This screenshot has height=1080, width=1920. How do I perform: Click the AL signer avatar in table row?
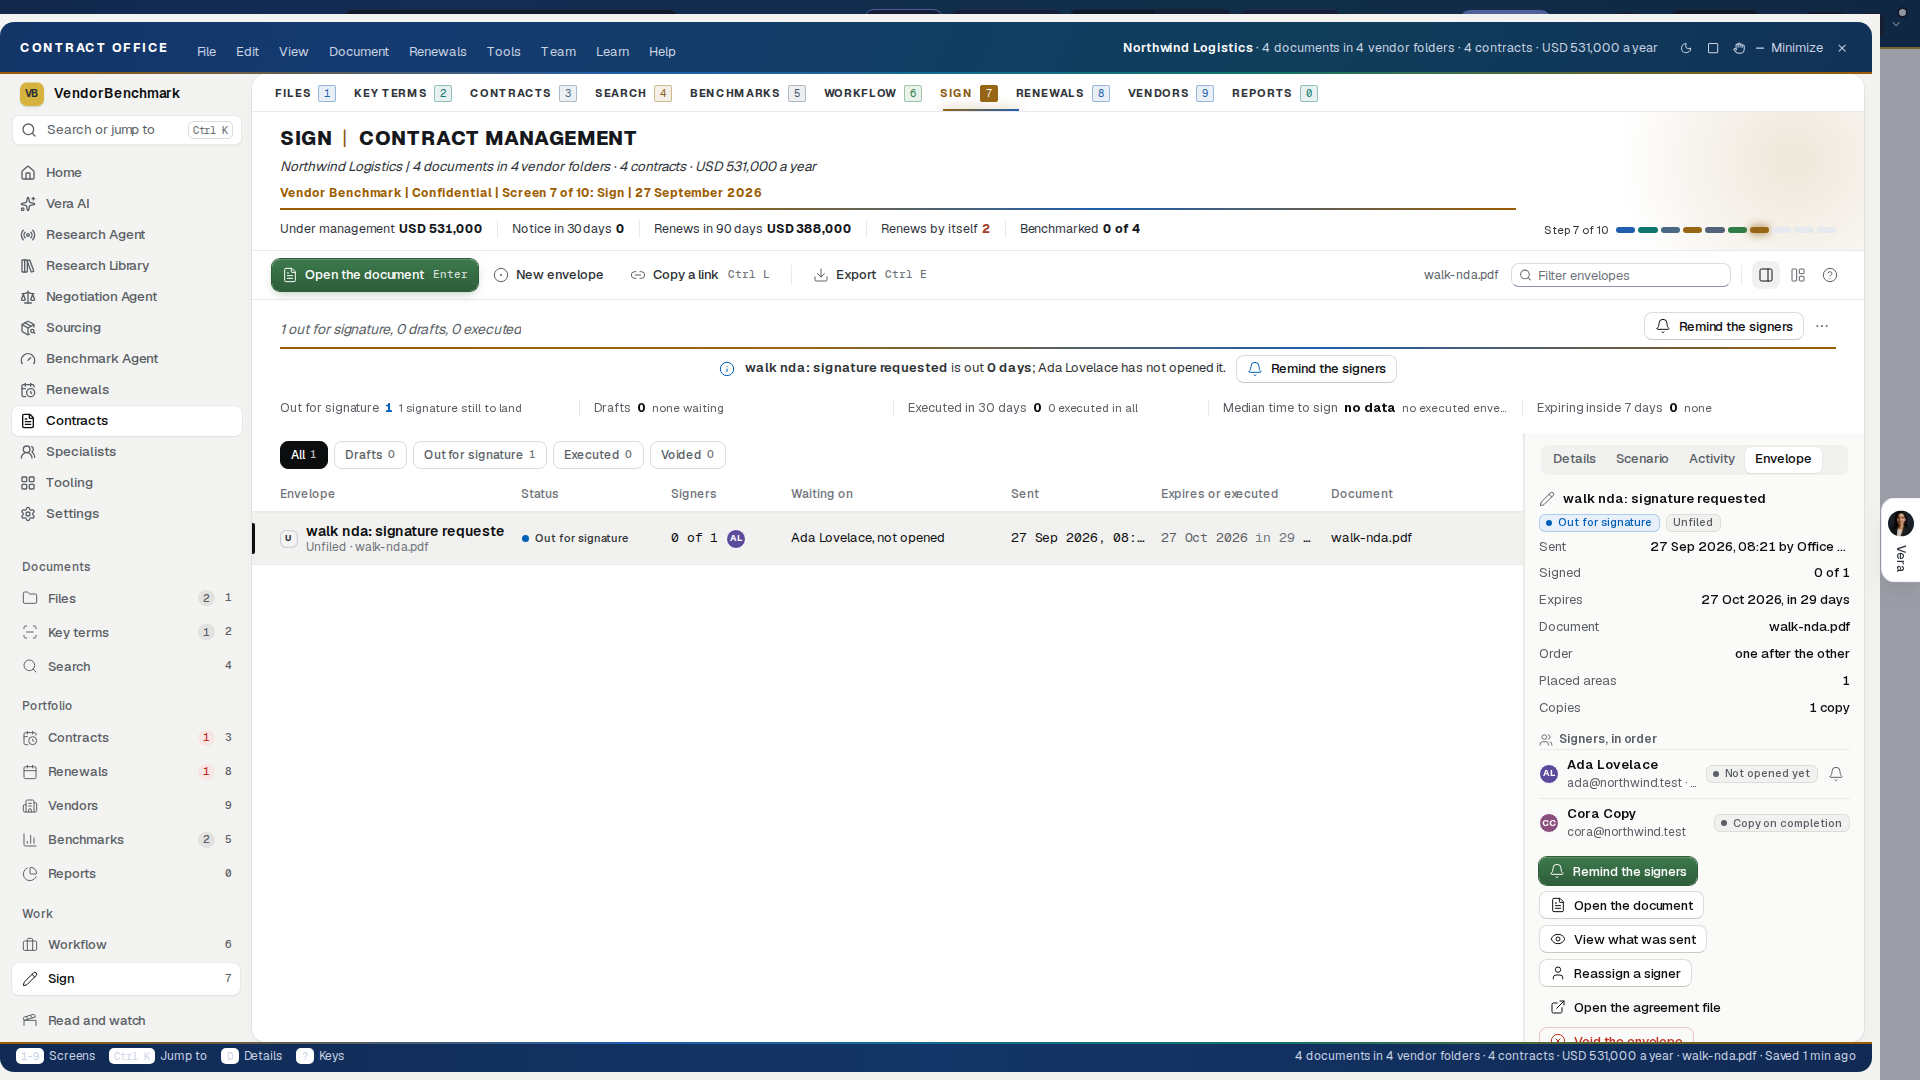tap(736, 538)
